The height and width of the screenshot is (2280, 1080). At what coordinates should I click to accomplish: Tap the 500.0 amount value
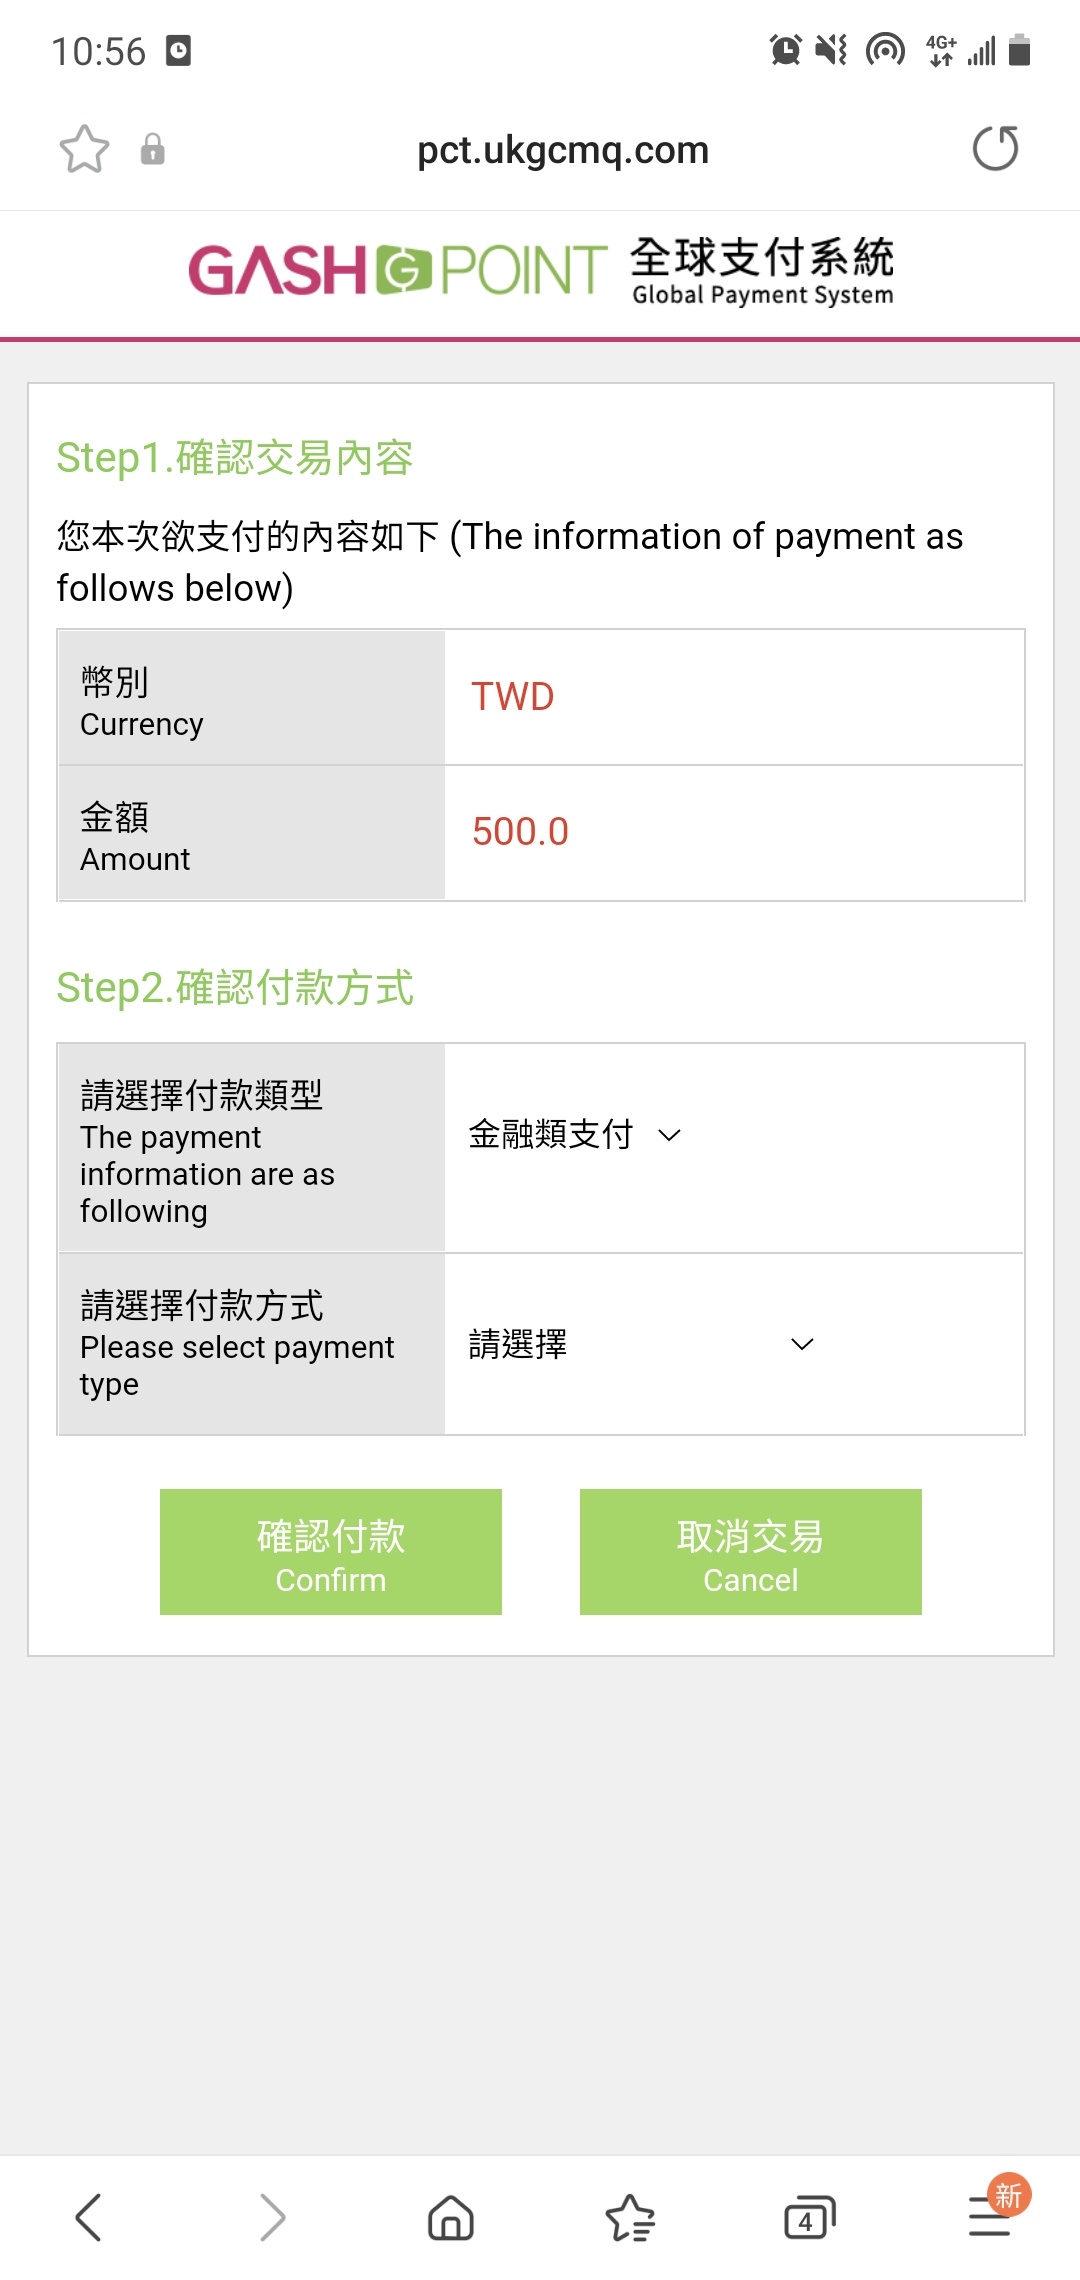[520, 831]
